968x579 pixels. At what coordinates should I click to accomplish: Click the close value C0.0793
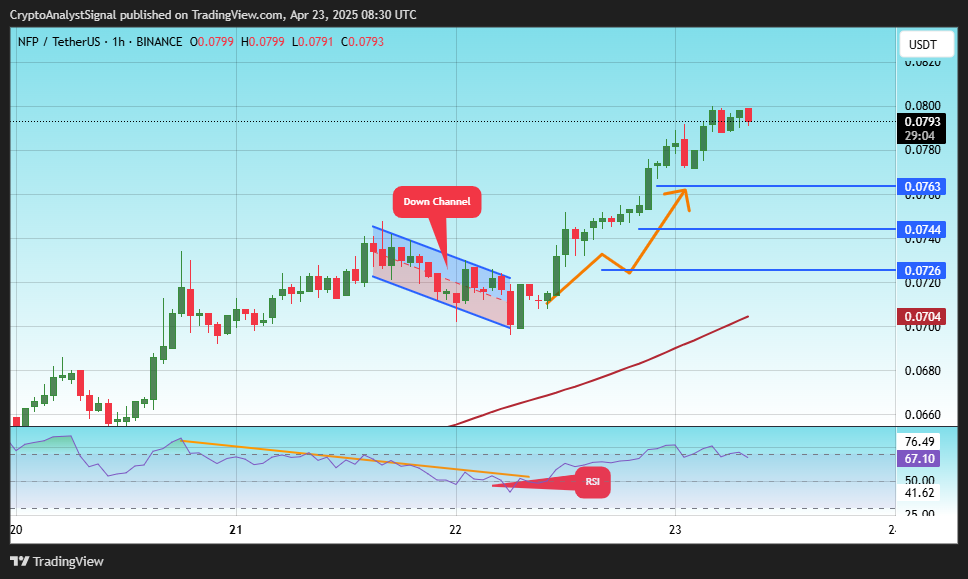pyautogui.click(x=362, y=42)
